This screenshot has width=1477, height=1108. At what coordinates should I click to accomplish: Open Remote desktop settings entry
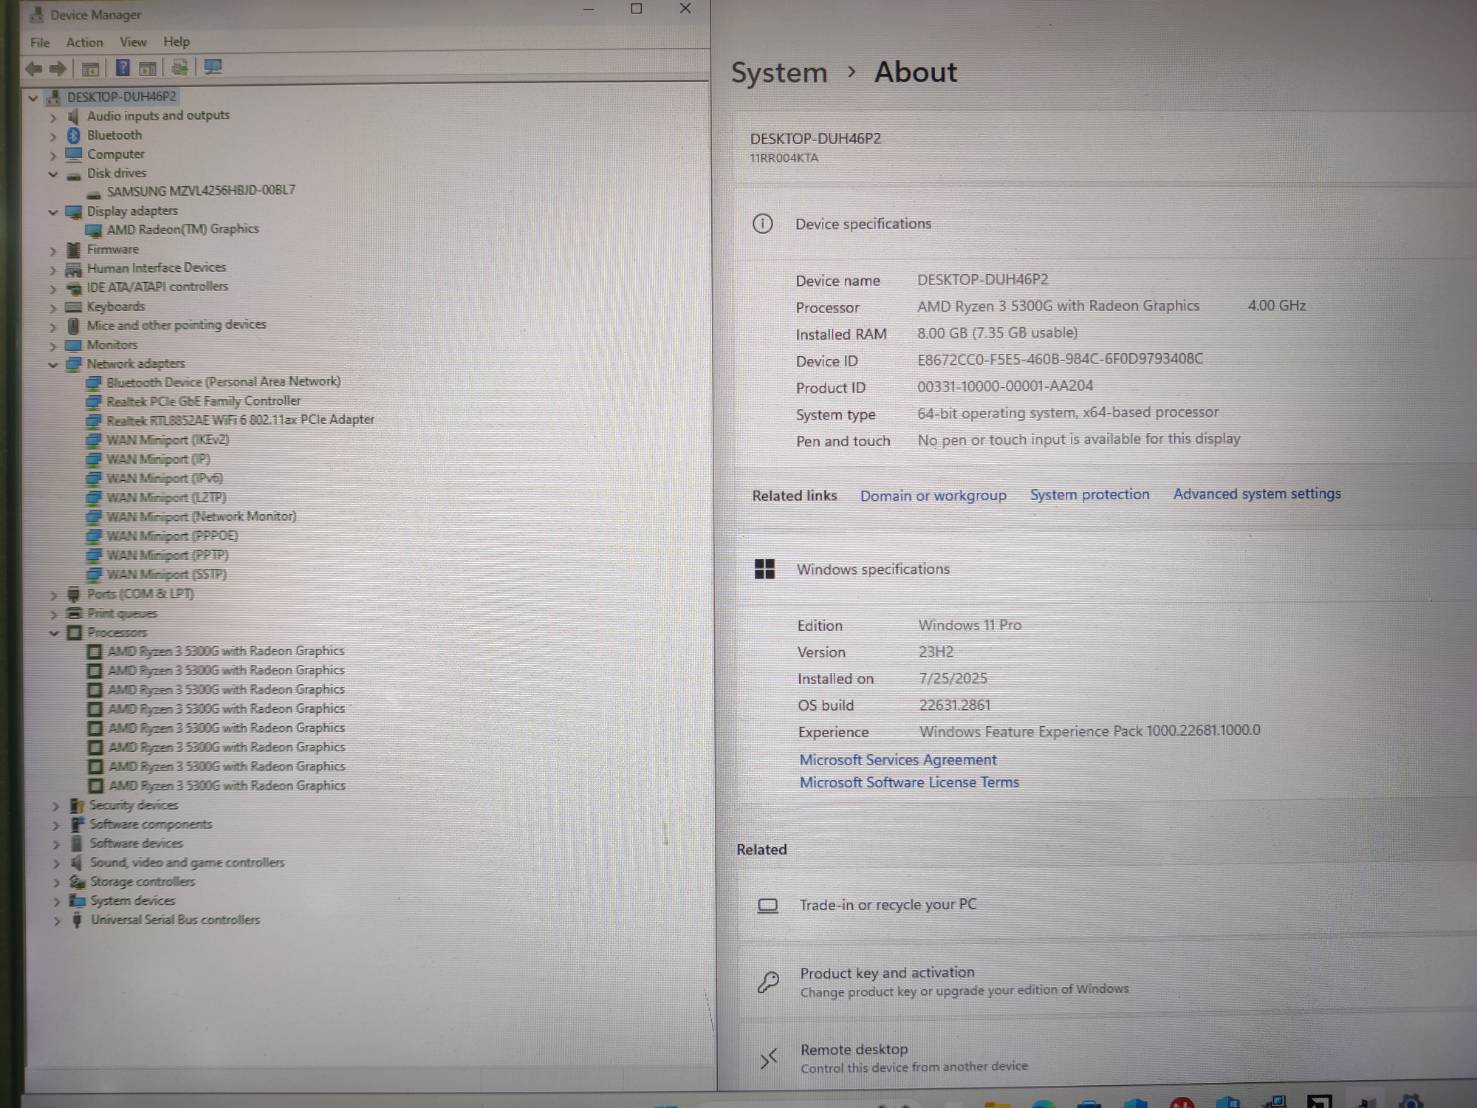pyautogui.click(x=1107, y=1057)
